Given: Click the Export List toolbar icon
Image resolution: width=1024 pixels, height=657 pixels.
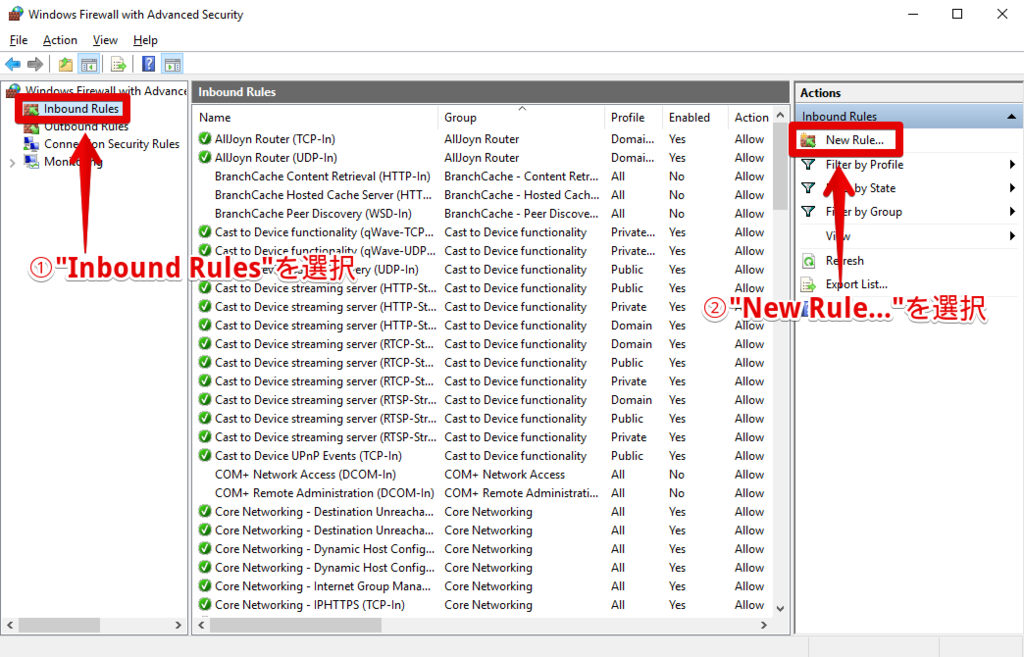Looking at the screenshot, I should click(118, 64).
